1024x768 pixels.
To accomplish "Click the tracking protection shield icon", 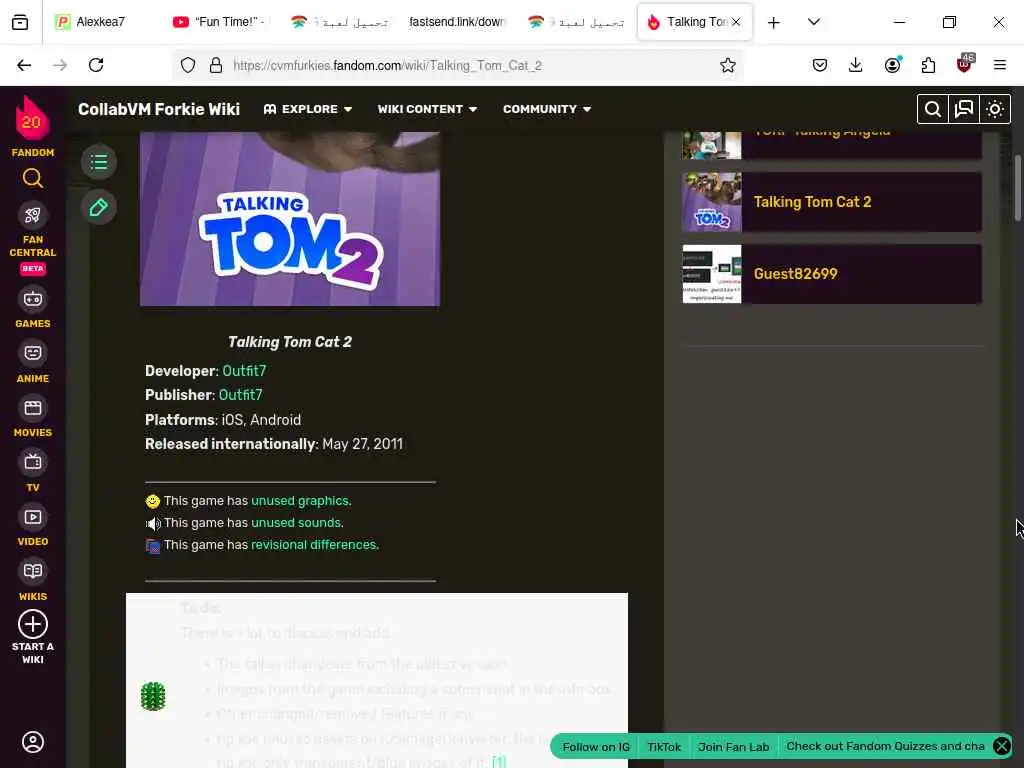I will [188, 65].
